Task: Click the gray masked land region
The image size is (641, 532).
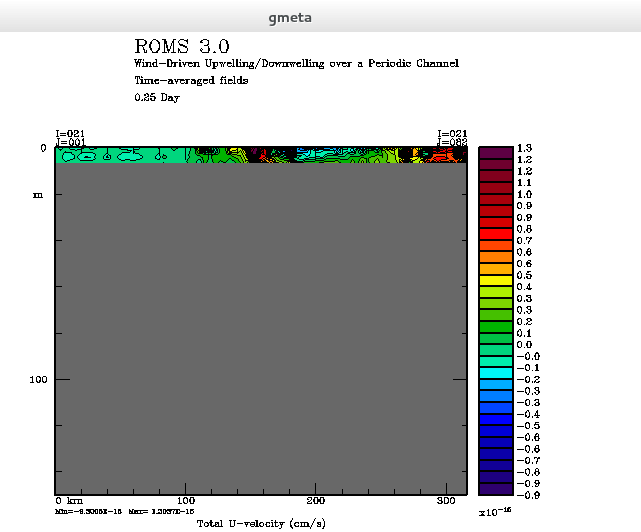Action: point(261,329)
